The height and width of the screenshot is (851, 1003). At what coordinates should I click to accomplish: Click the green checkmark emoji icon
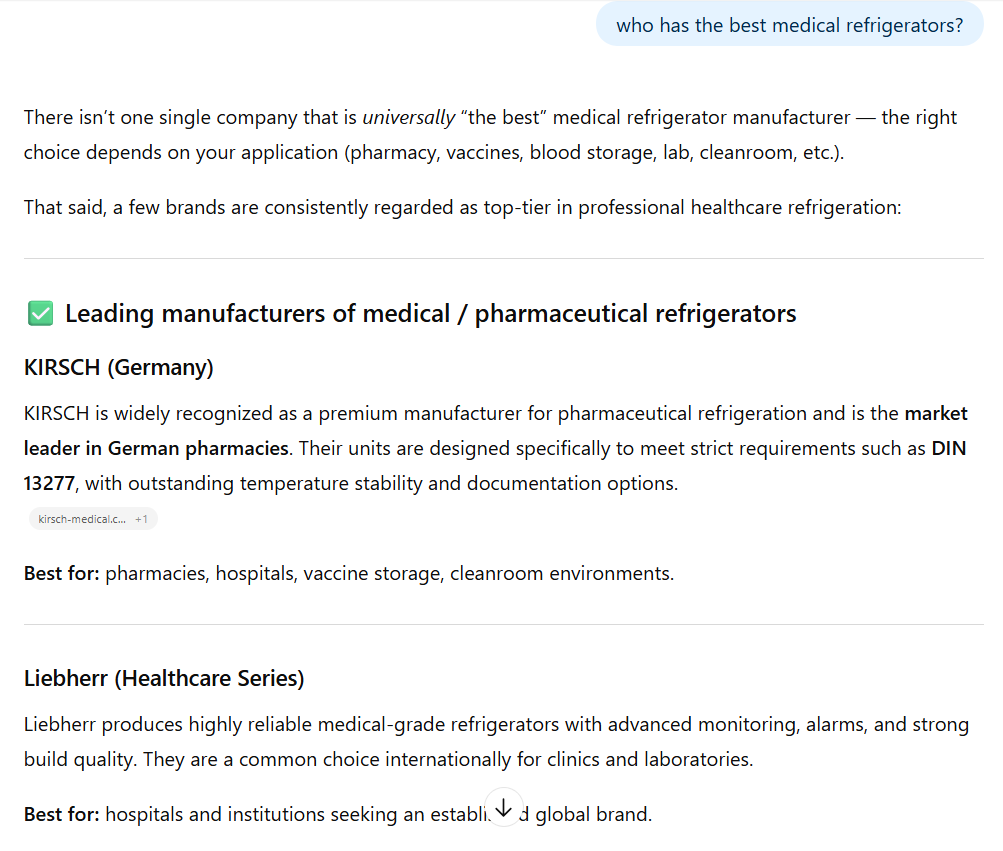pos(40,314)
